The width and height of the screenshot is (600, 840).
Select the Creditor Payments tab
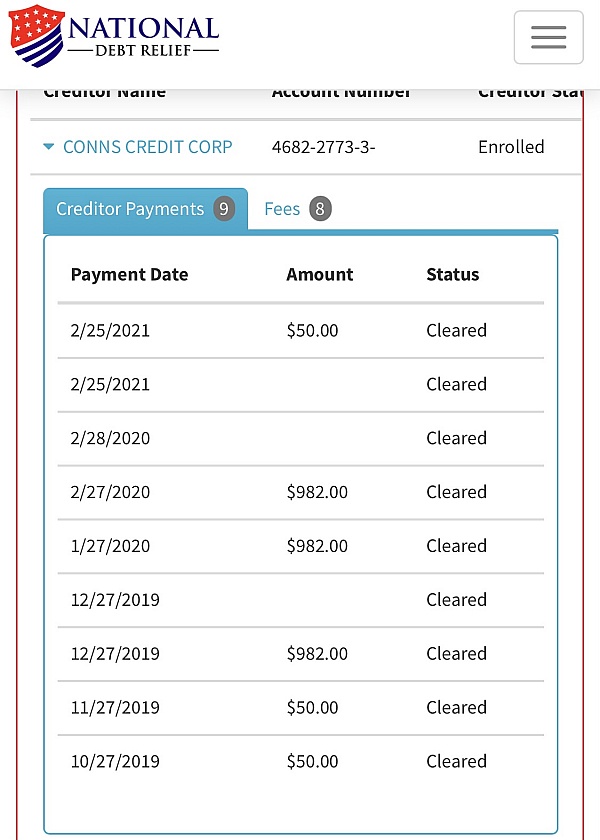coord(128,209)
